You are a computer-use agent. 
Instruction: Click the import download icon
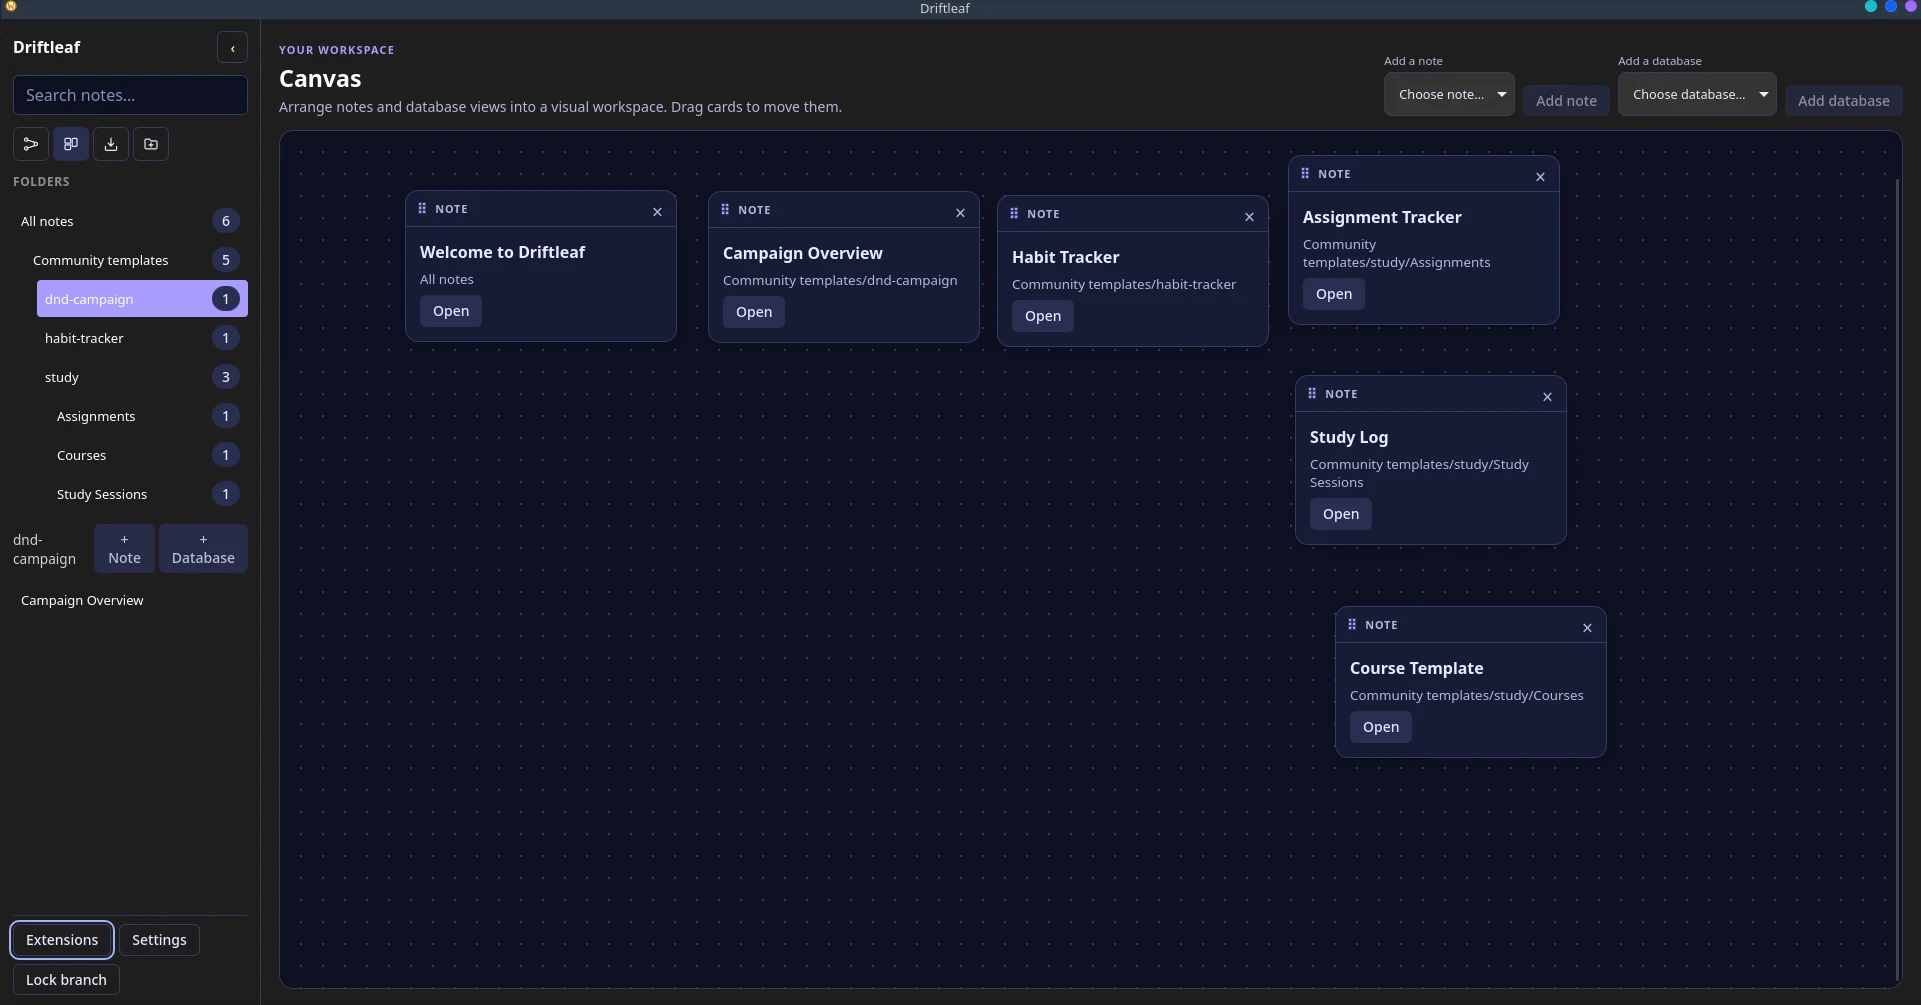tap(111, 144)
